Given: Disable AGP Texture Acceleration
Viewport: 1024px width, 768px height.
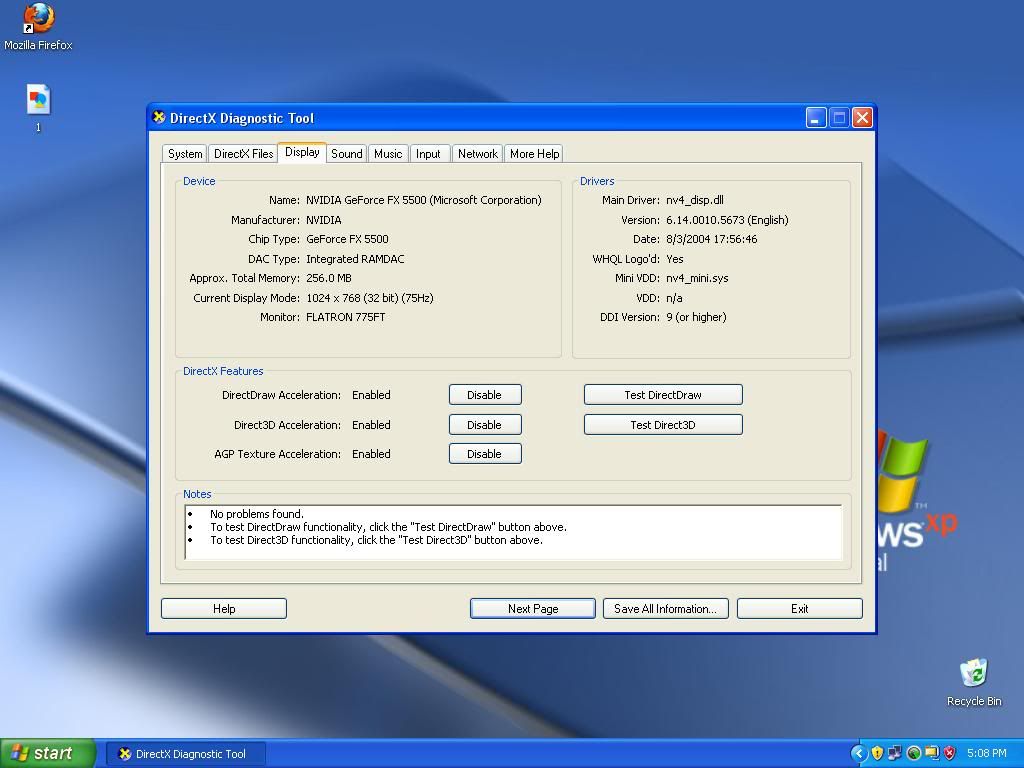Looking at the screenshot, I should tap(485, 454).
